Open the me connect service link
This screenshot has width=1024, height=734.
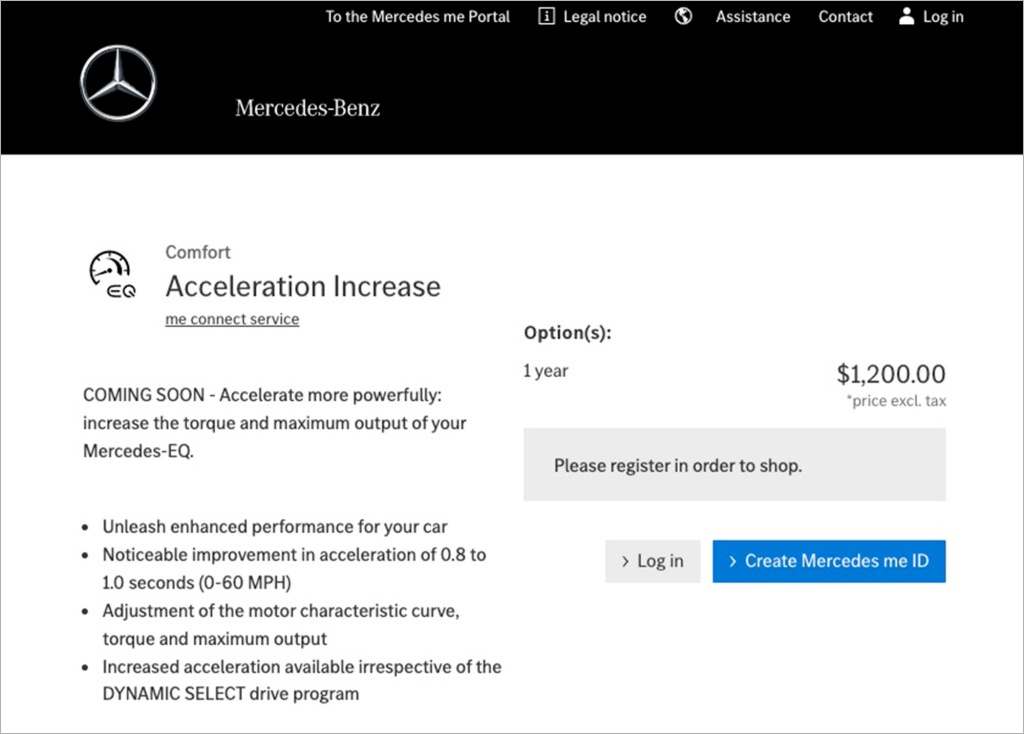point(232,319)
